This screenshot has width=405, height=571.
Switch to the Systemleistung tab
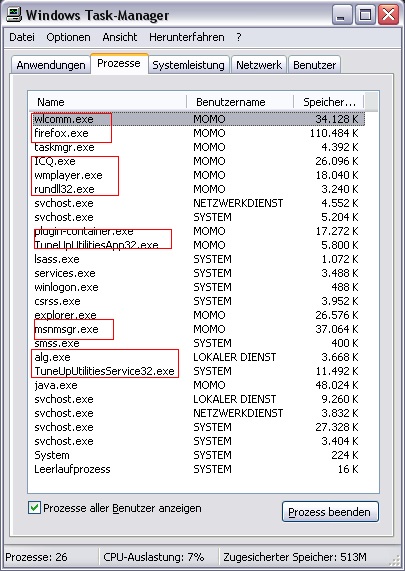(x=188, y=65)
